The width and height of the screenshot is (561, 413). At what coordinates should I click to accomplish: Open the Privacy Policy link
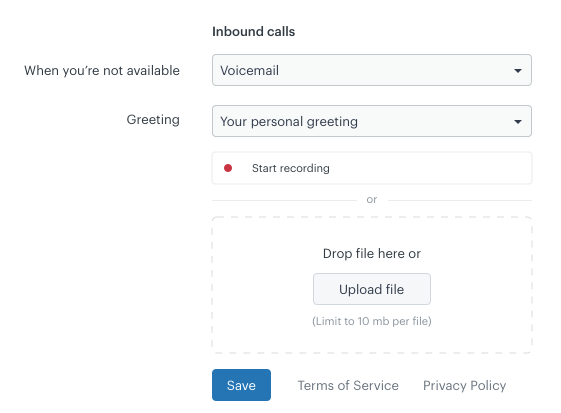pos(464,385)
